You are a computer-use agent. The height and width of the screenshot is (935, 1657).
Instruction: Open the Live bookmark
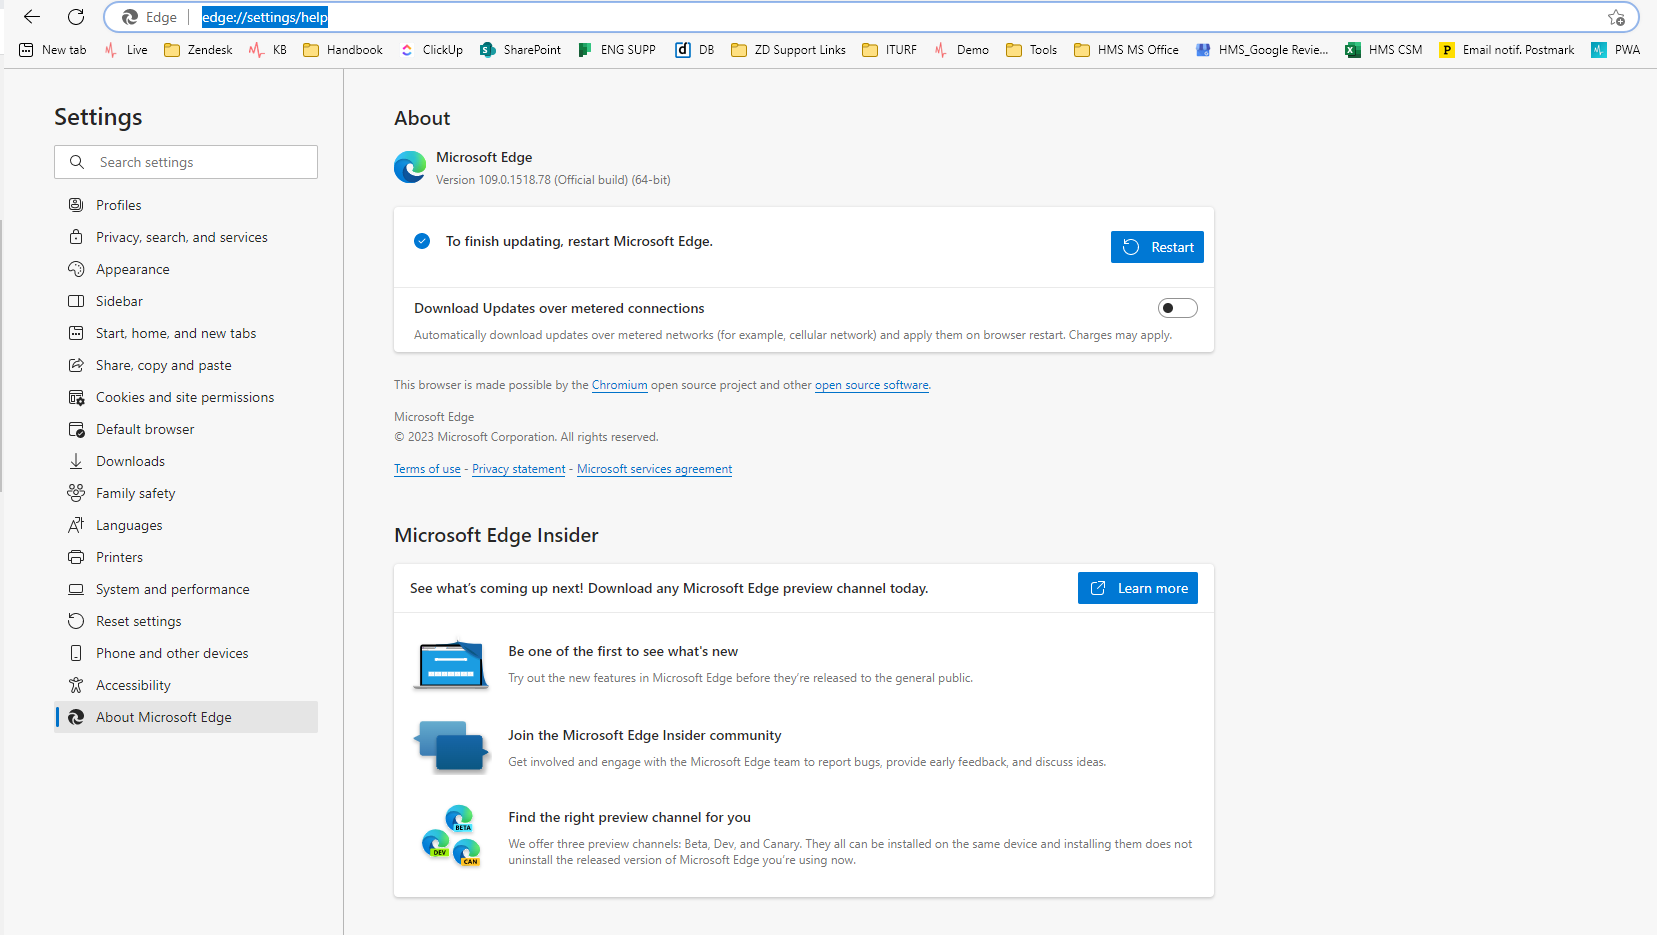coord(126,50)
